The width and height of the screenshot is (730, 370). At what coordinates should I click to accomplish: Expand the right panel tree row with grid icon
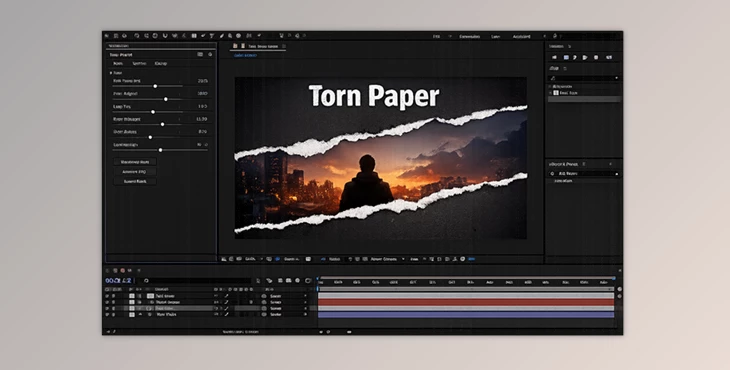point(550,93)
